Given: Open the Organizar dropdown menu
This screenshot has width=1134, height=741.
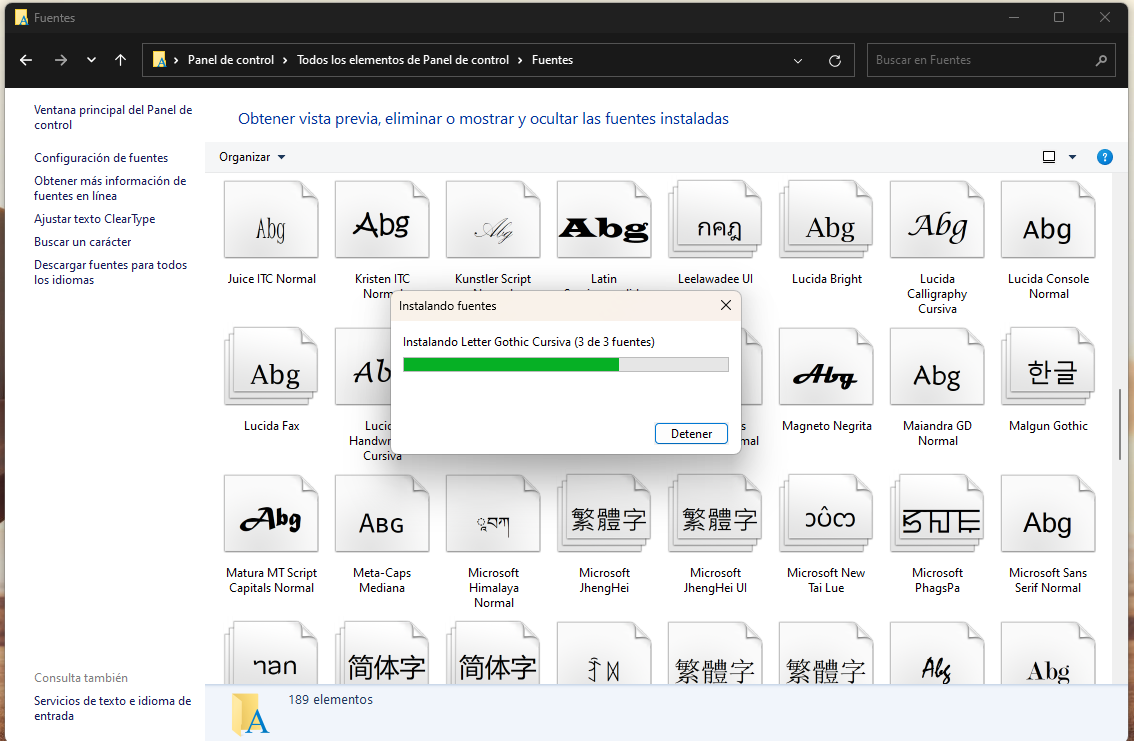Looking at the screenshot, I should coord(252,157).
